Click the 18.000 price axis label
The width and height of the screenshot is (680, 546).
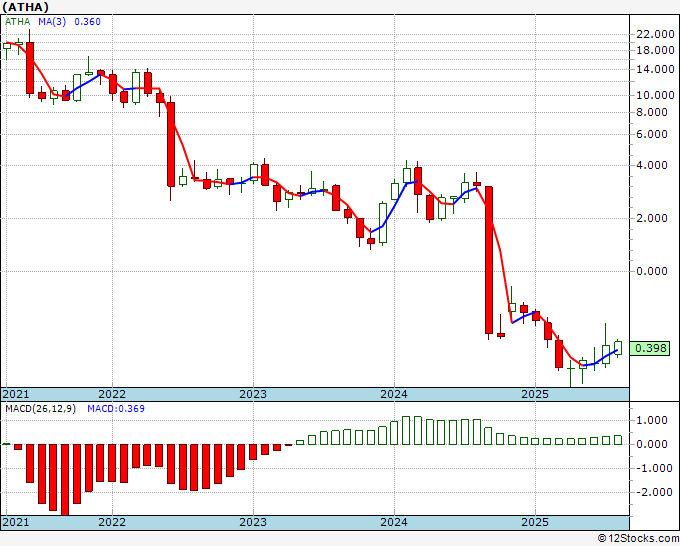coord(655,50)
